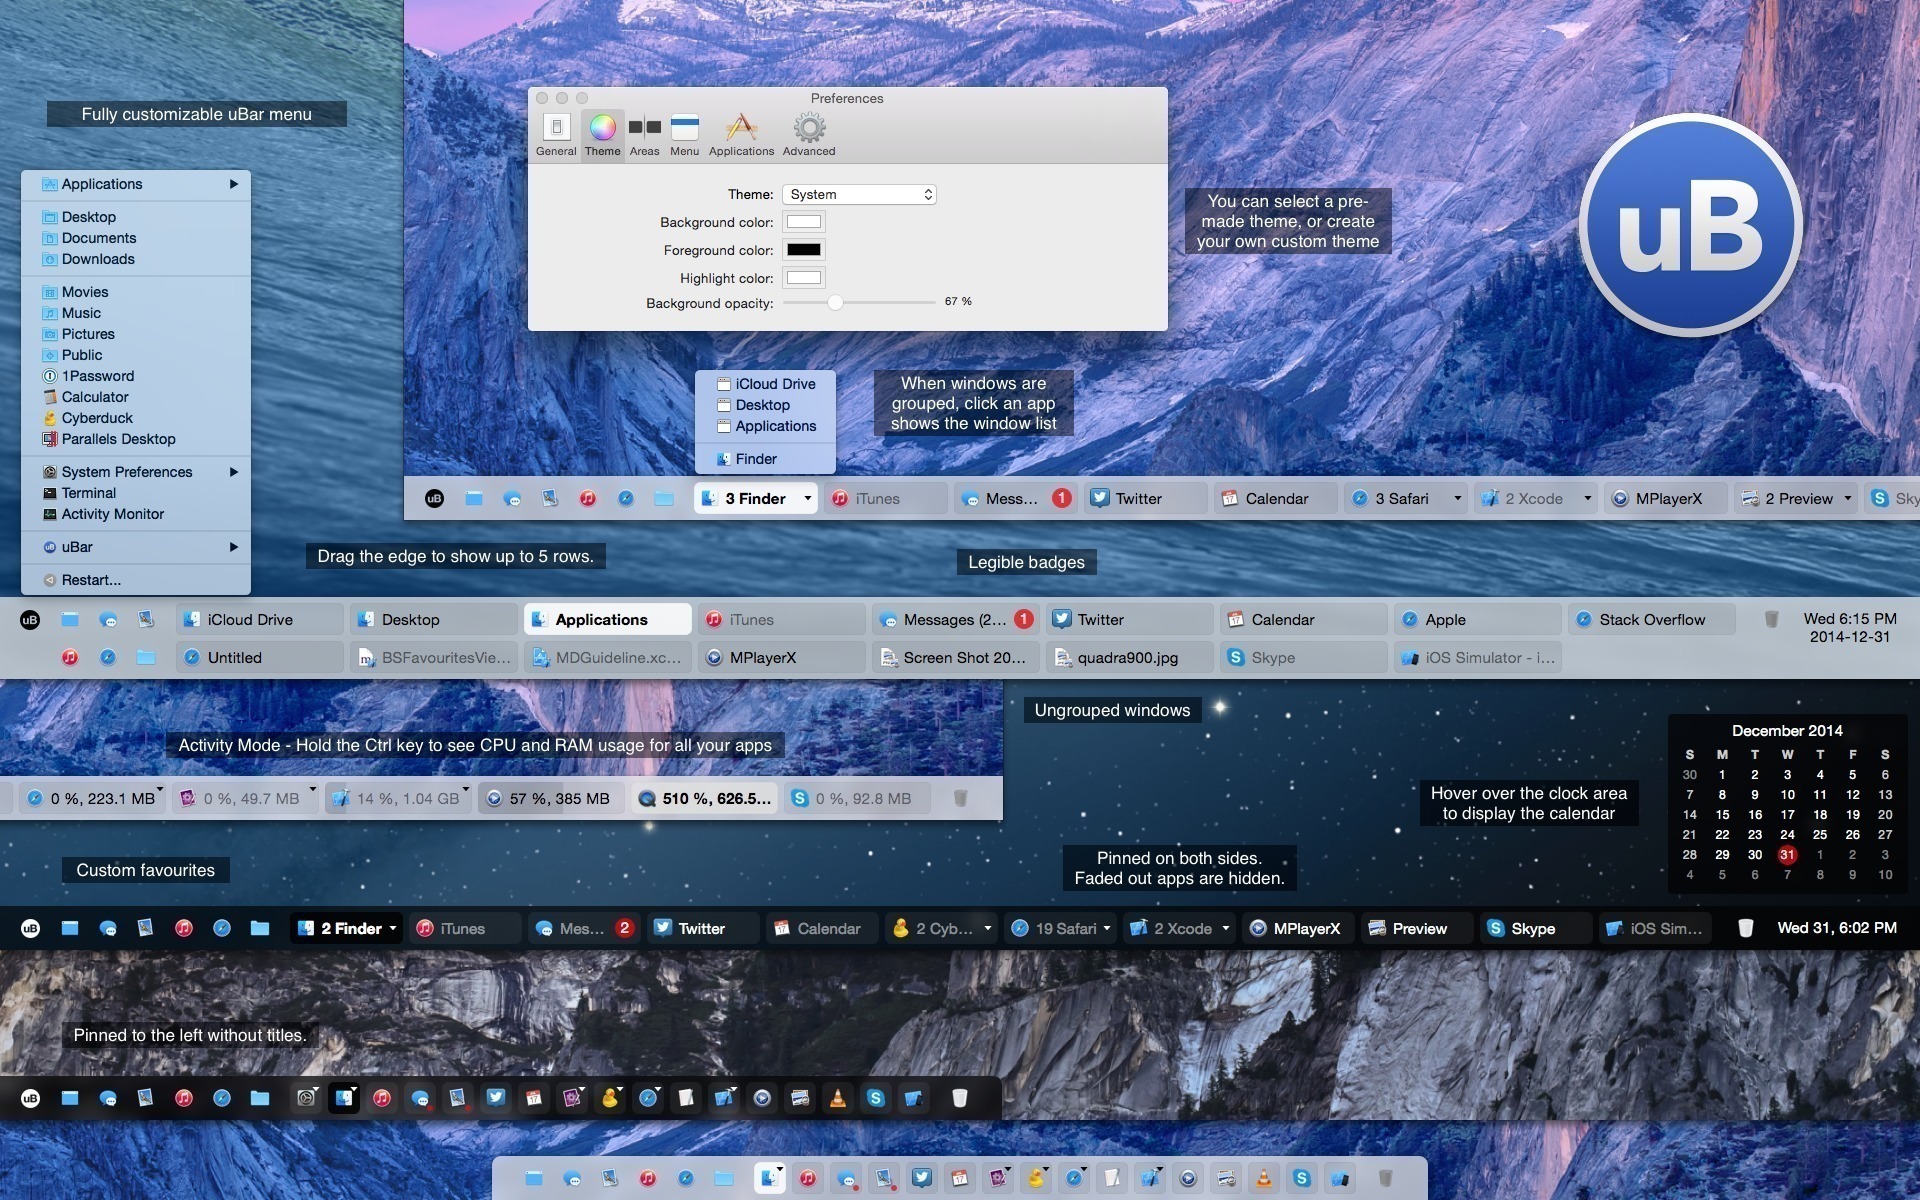
Task: Open Skype from the lower taskbar
Action: 1535,928
